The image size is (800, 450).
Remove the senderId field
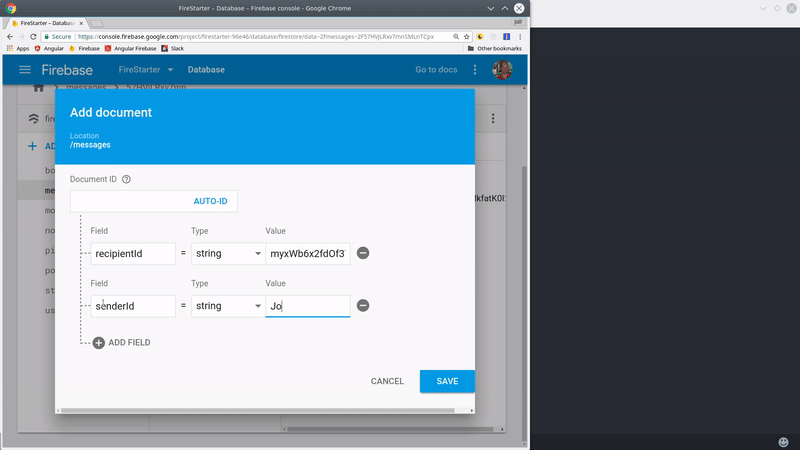pyautogui.click(x=363, y=305)
